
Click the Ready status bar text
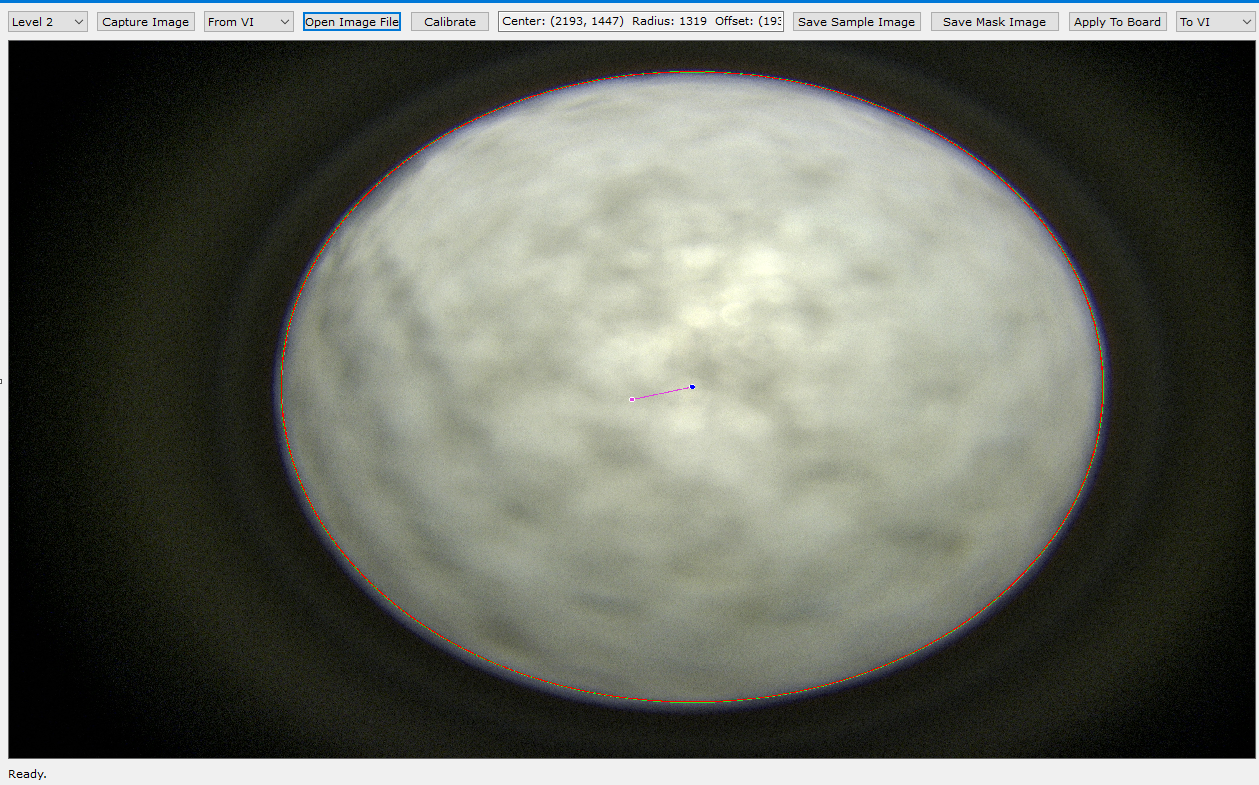tap(27, 774)
